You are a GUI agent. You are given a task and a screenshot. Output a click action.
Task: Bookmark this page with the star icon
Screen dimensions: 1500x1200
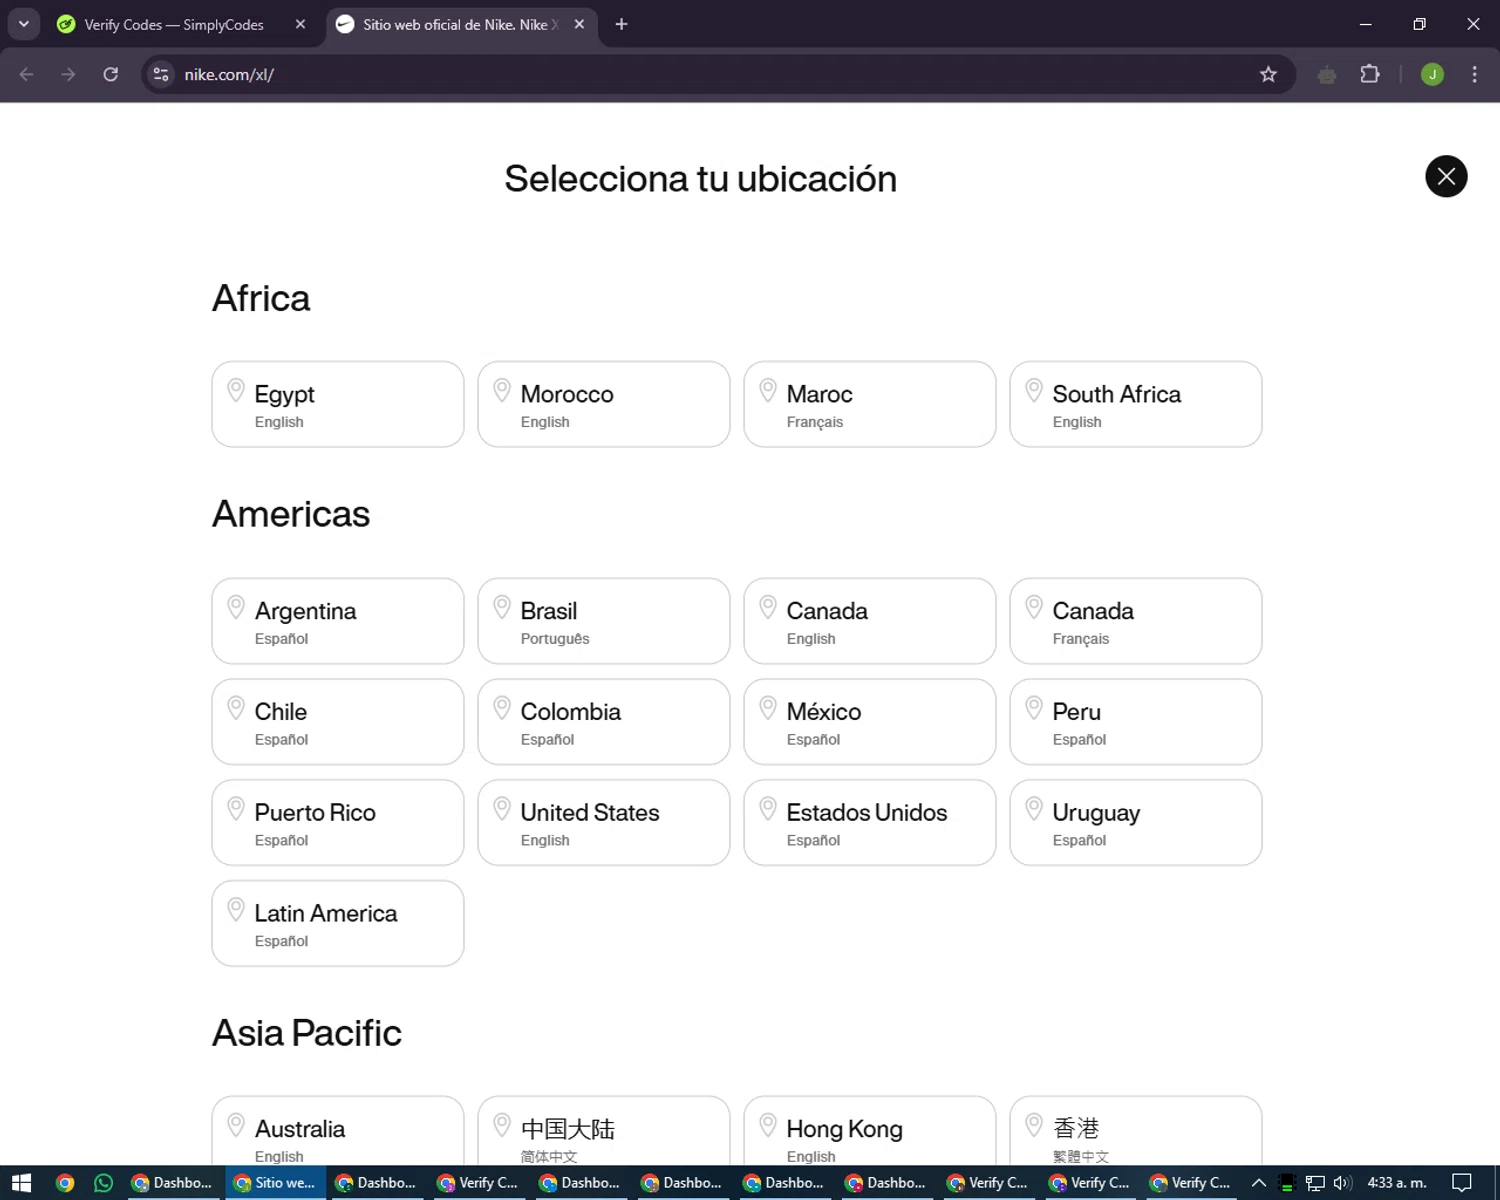click(1268, 74)
